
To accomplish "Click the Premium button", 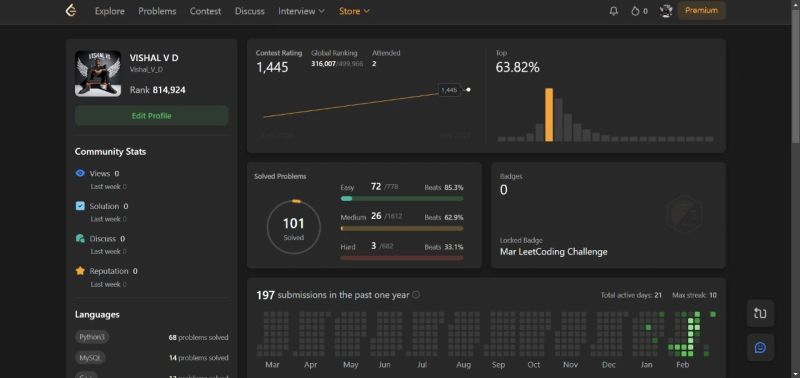I will pos(702,10).
